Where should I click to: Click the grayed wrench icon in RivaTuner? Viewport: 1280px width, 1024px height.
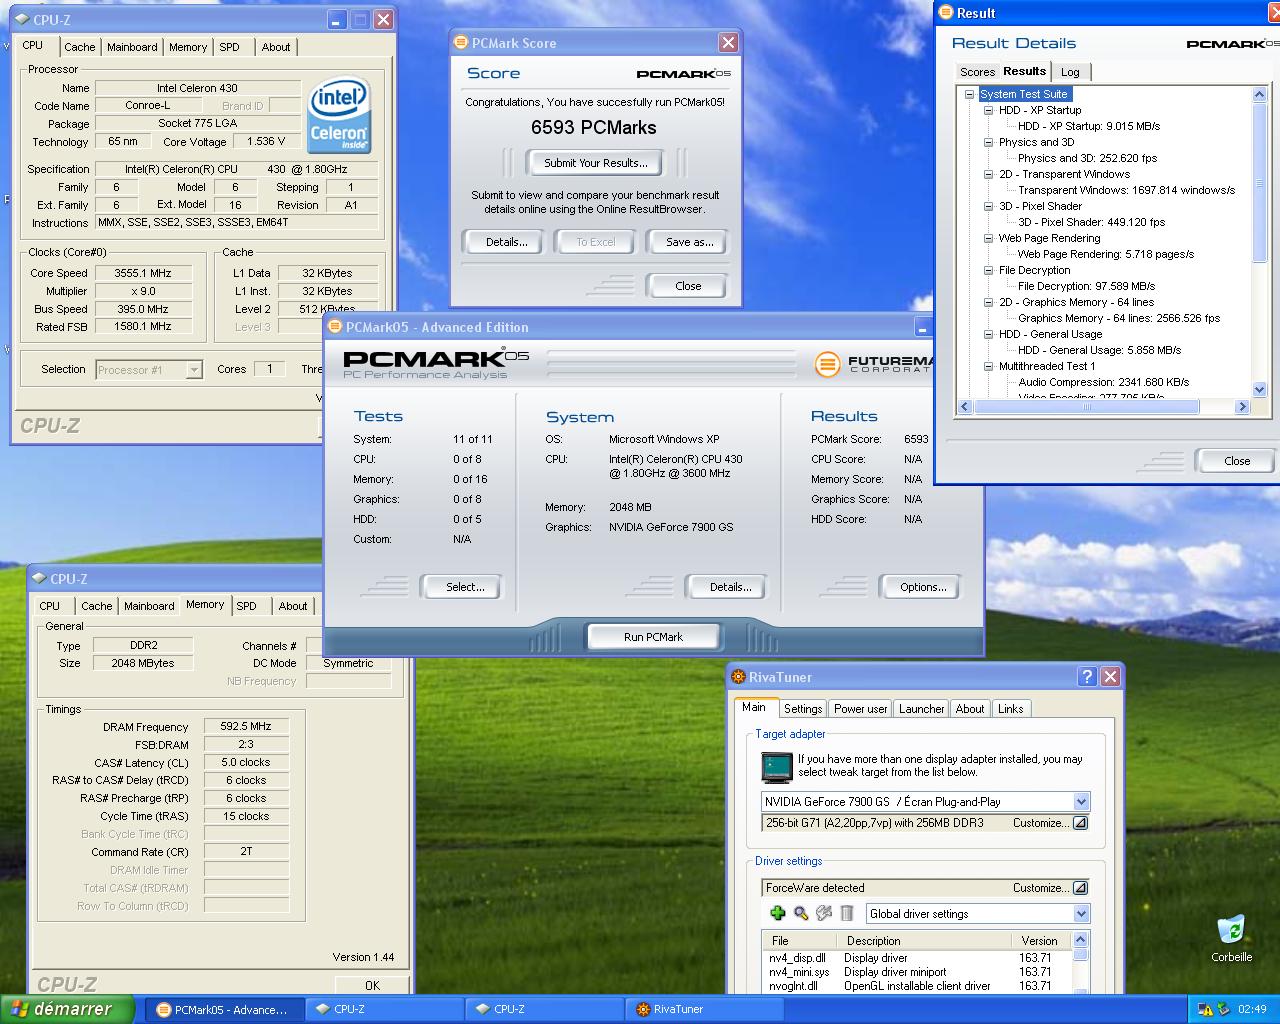(x=824, y=913)
